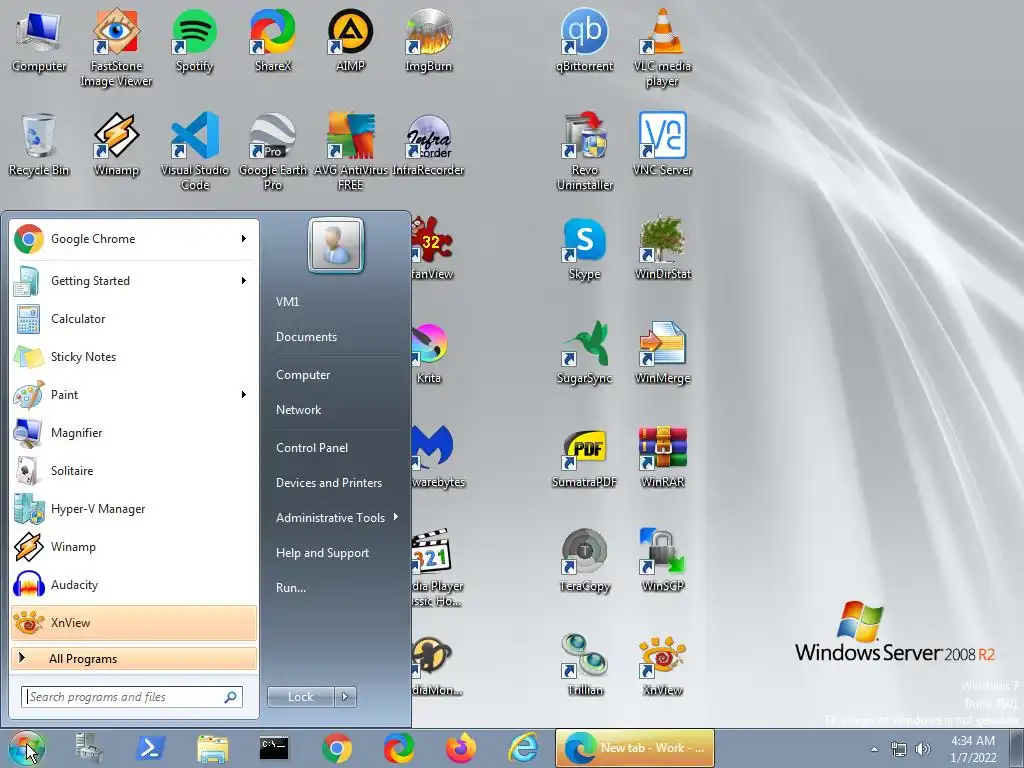Select AVG AntiVirus FREE desktop icon

351,151
